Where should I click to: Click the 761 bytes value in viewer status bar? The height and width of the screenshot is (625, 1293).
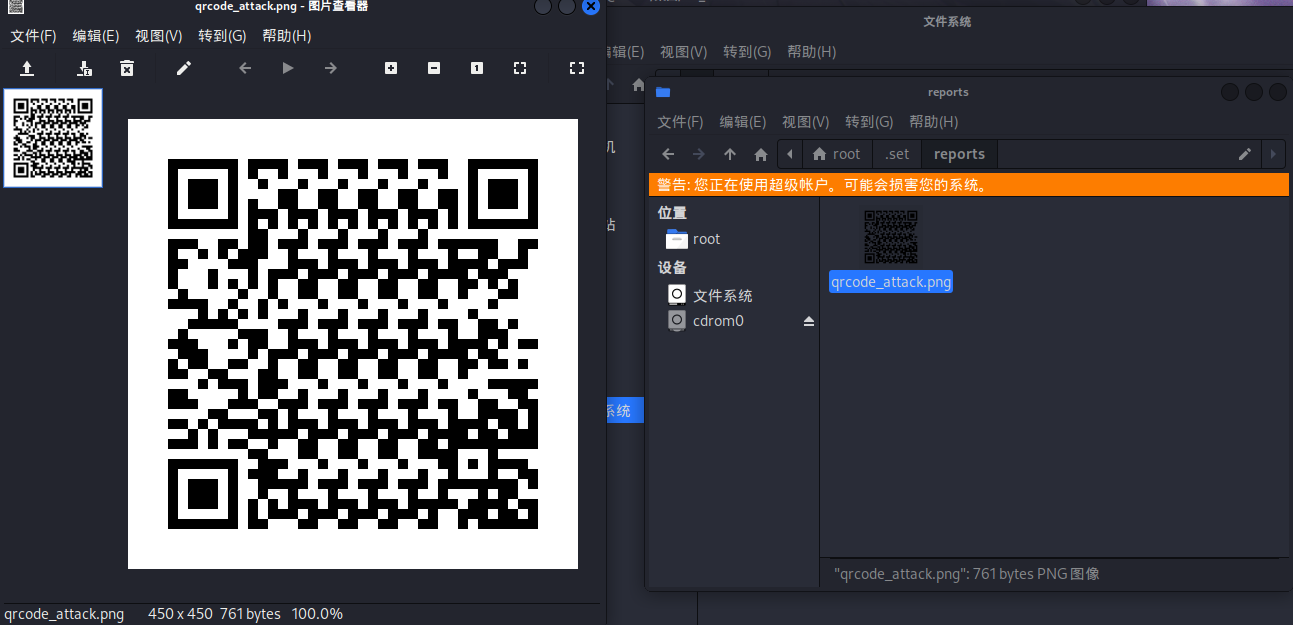click(x=250, y=614)
